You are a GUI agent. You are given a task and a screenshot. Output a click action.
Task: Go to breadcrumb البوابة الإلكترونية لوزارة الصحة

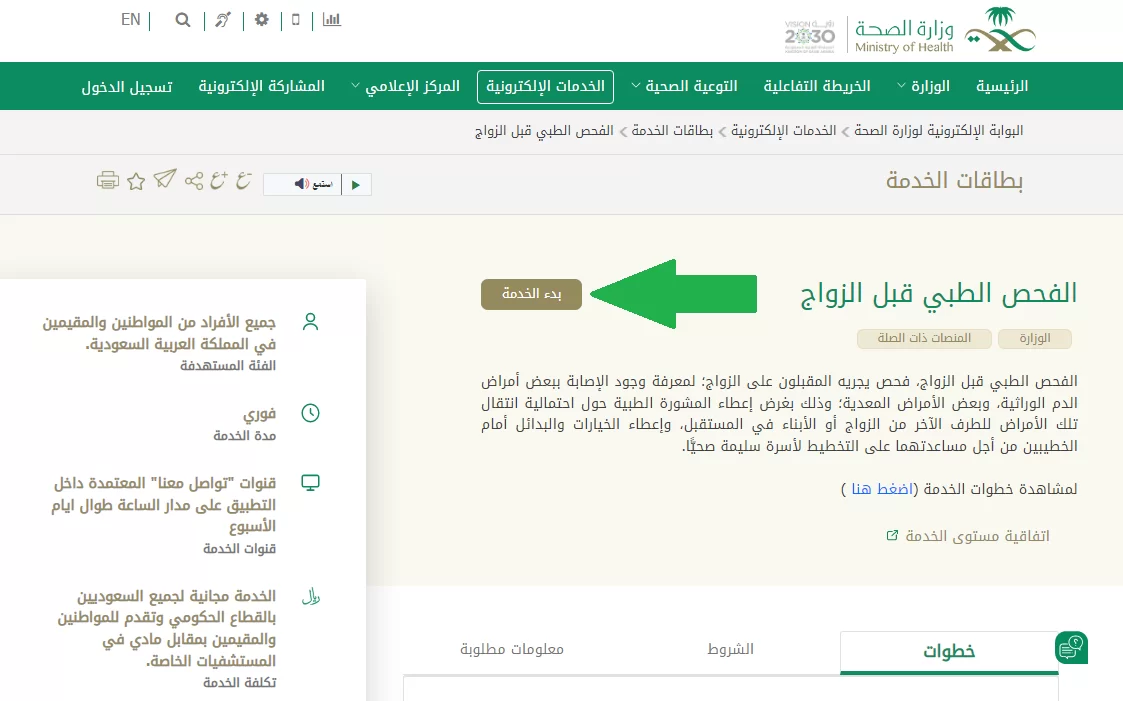(938, 130)
